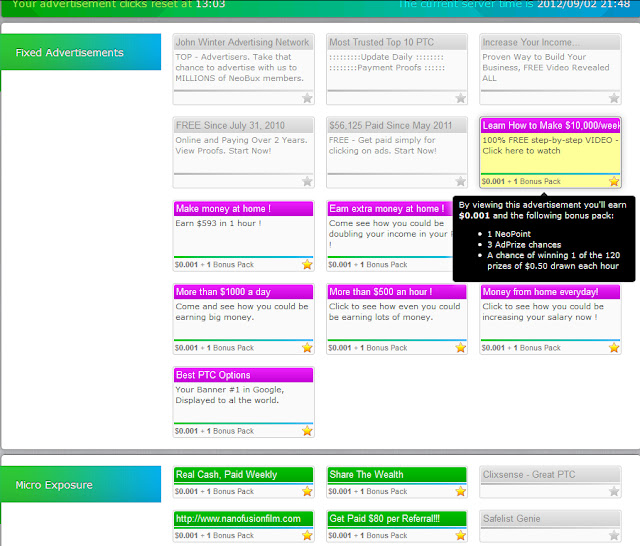Click 'Come see how you could be' doubling income text
This screenshot has height=546, width=640.
(387, 223)
